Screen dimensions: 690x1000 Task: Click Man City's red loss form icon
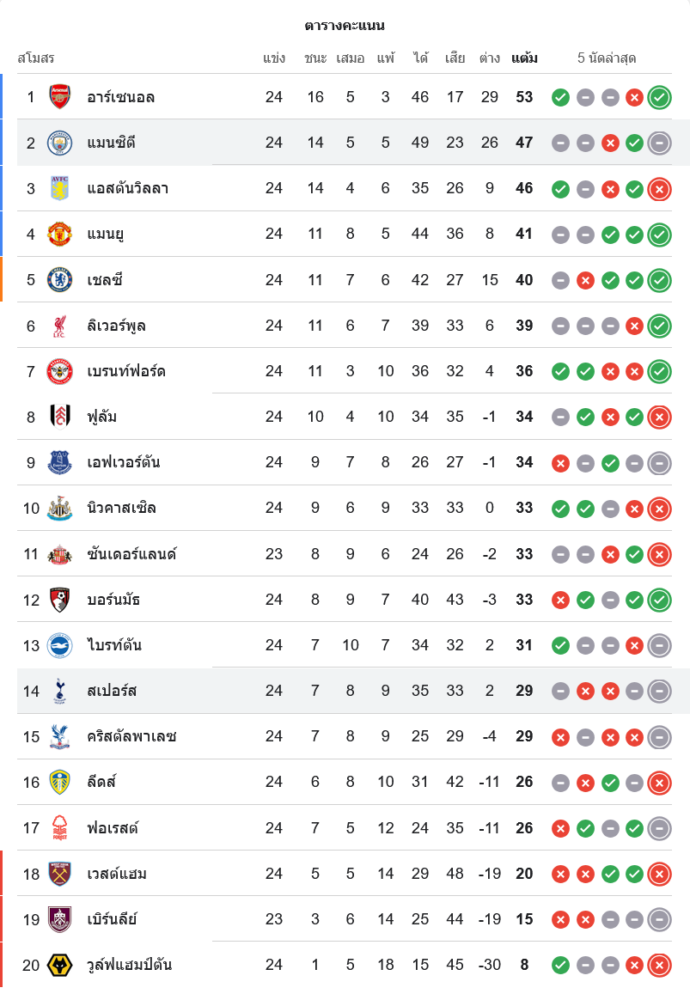point(610,143)
